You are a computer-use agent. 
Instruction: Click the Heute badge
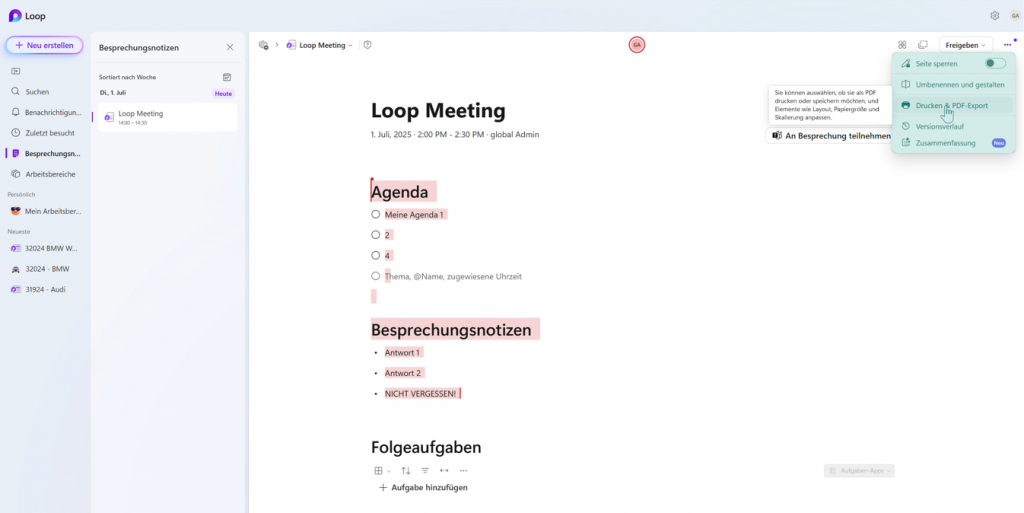coord(223,93)
